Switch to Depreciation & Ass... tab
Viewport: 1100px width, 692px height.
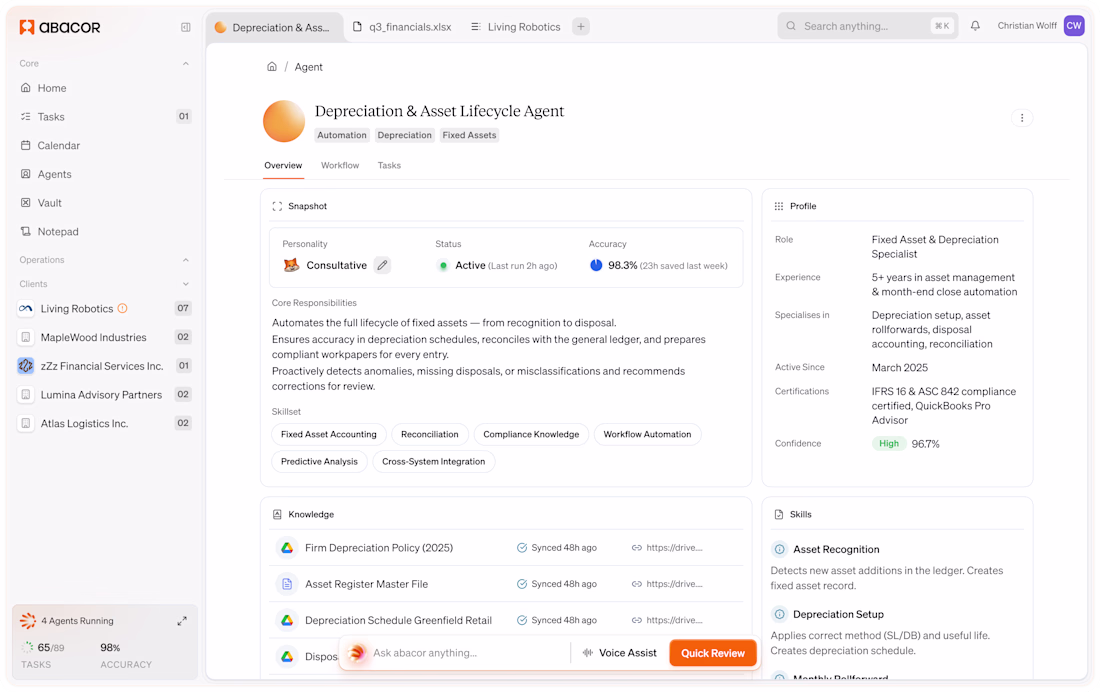tap(274, 27)
